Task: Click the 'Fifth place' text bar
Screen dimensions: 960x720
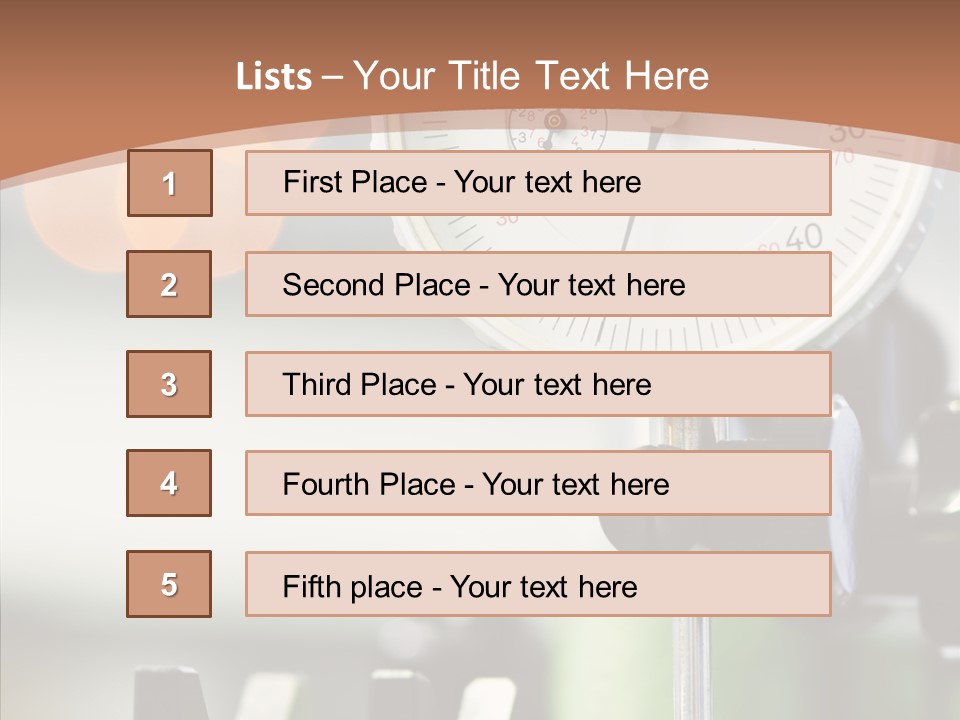Action: (x=538, y=585)
